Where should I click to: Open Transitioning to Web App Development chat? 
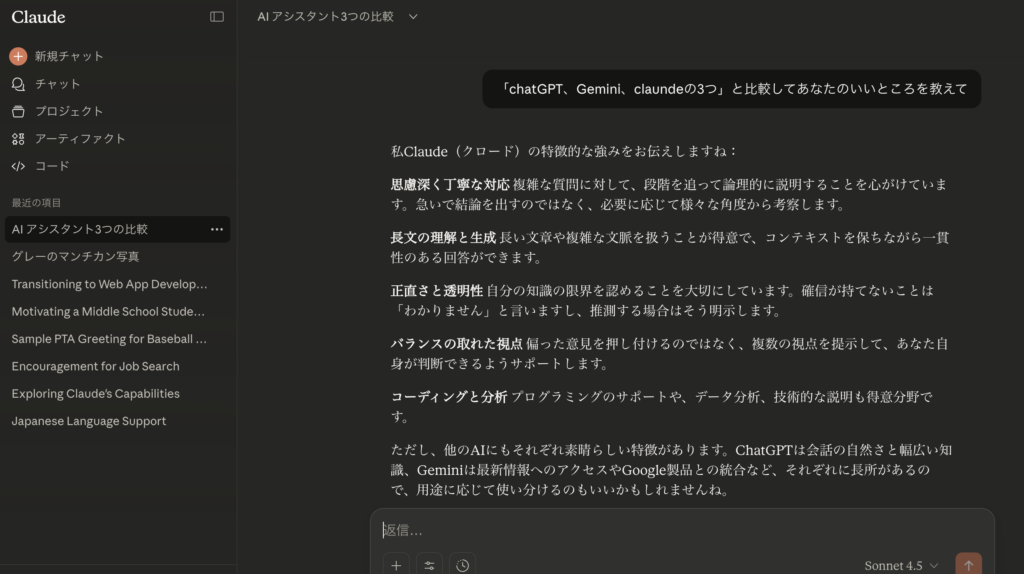point(109,284)
